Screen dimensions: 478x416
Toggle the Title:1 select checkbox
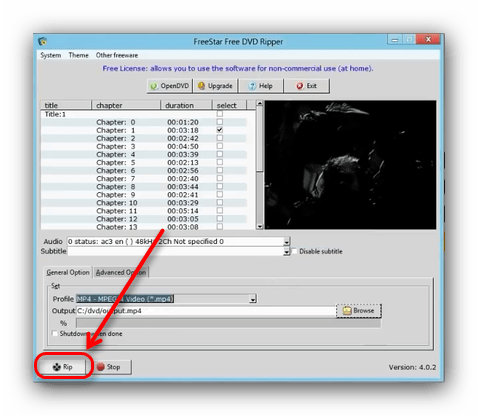click(220, 114)
